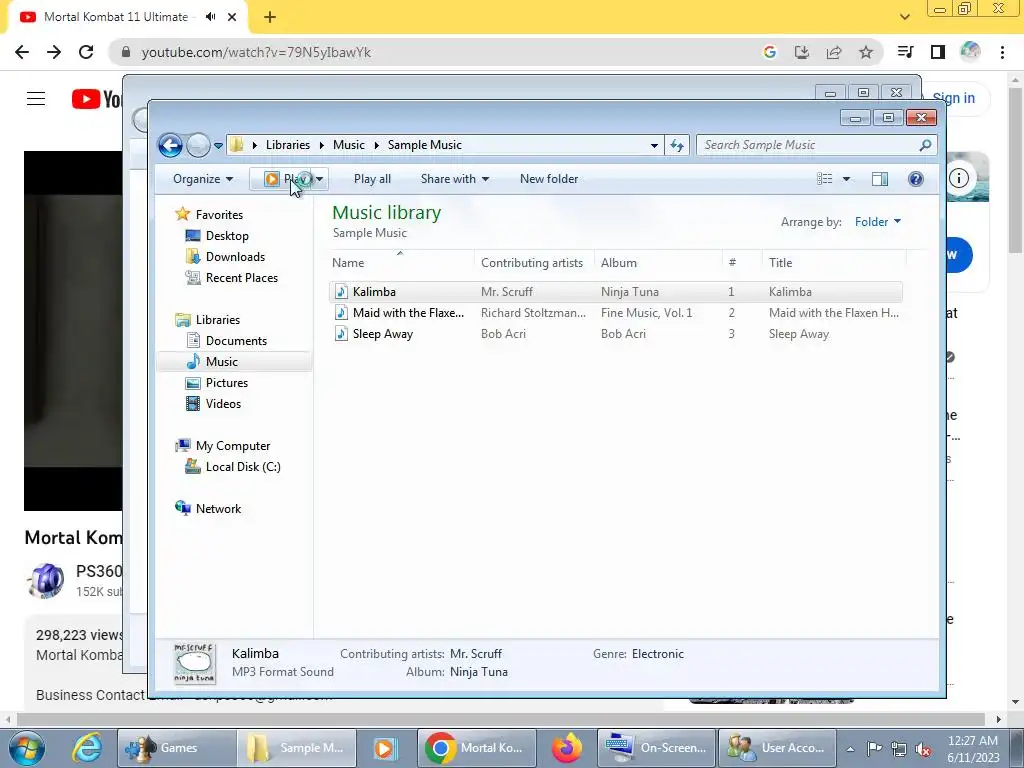
Task: Click the Libraries breadcrumb in address bar
Action: pos(287,145)
